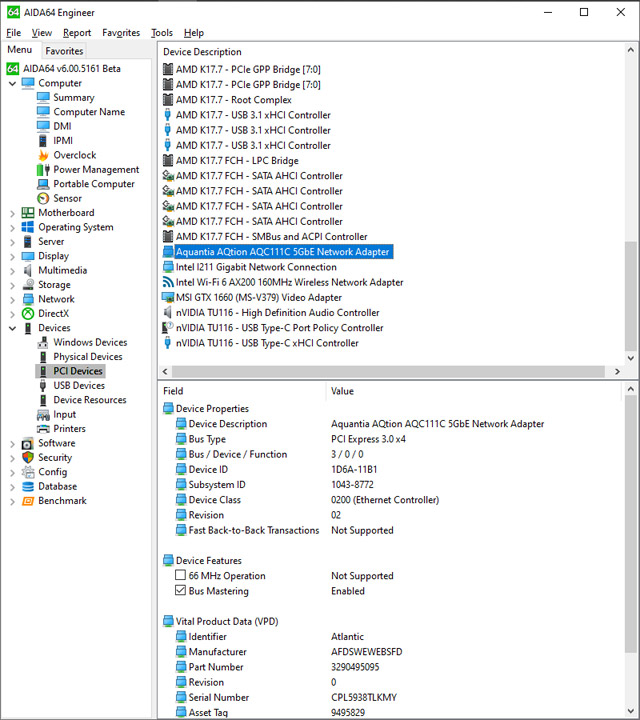Expand the Software tree node
This screenshot has height=720, width=640.
pos(12,444)
